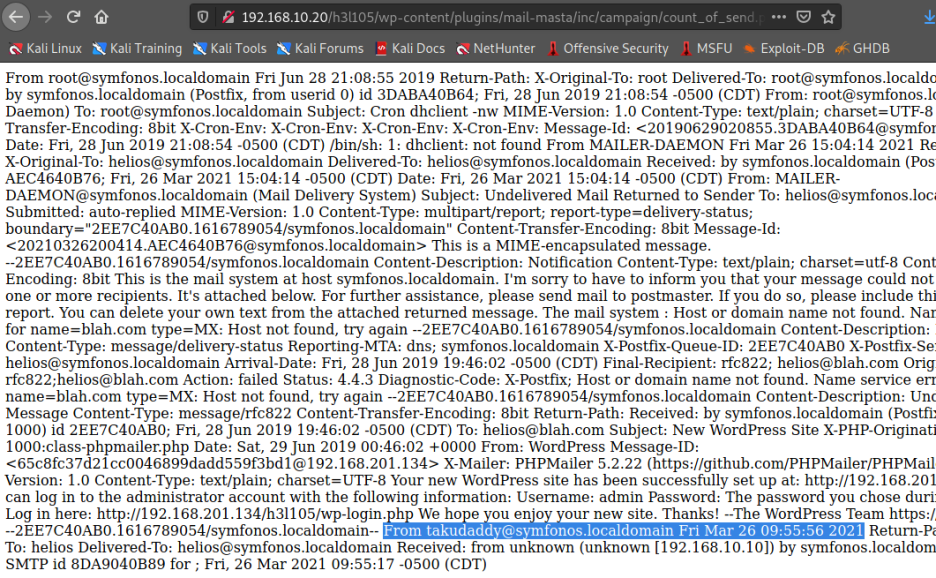The image size is (936, 578).
Task: Open GHDB bookmark
Action: (x=862, y=48)
